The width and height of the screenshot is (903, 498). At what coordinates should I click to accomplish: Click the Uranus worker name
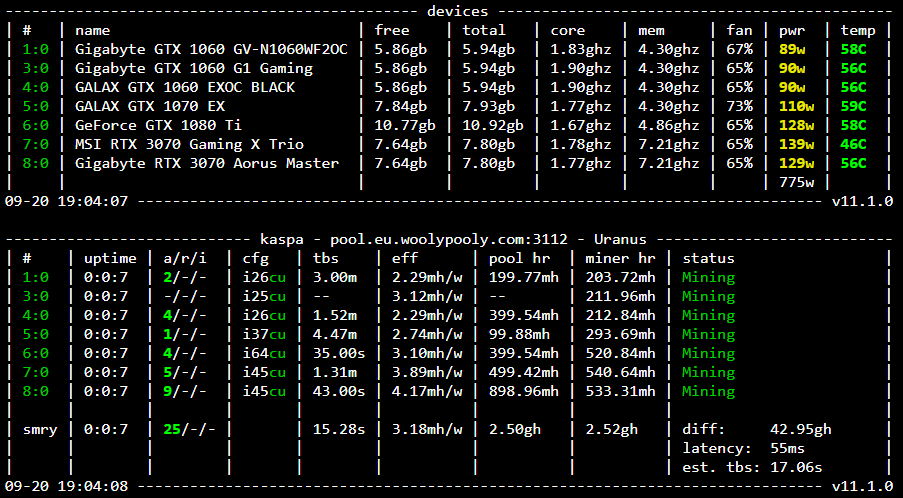click(x=620, y=239)
